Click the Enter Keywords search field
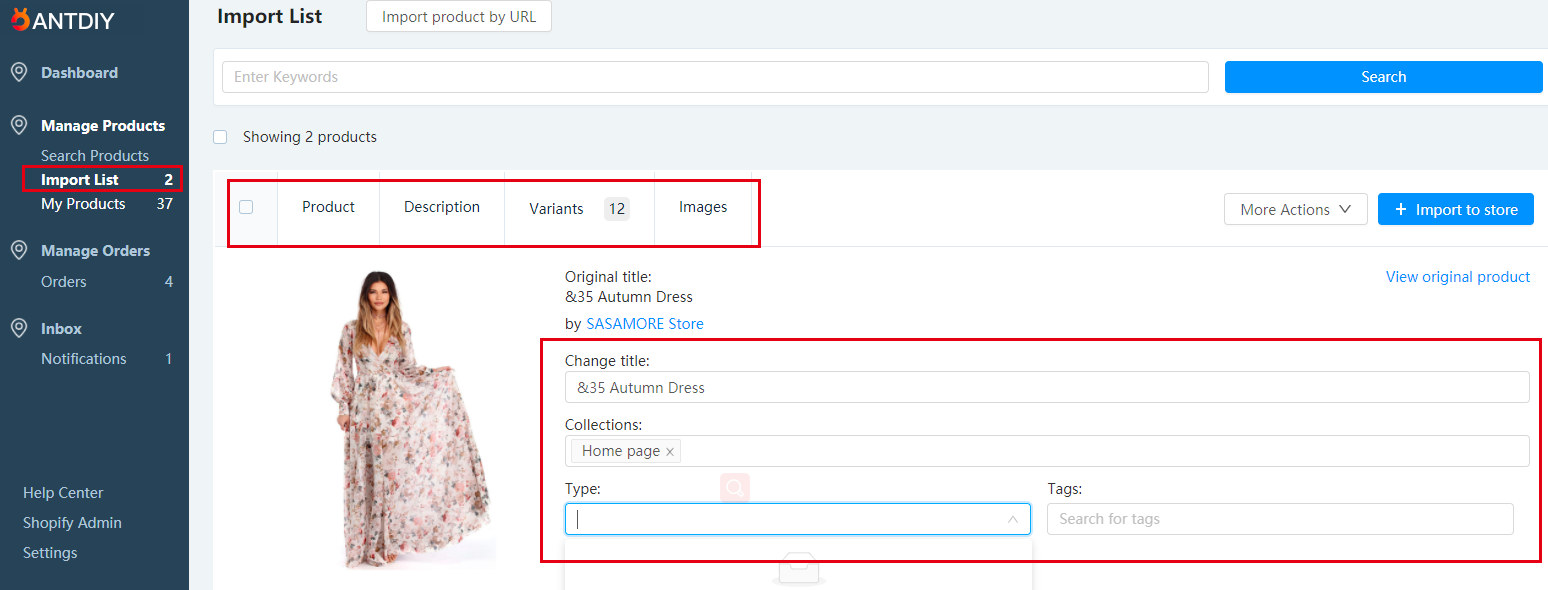Viewport: 1548px width, 590px height. click(715, 77)
